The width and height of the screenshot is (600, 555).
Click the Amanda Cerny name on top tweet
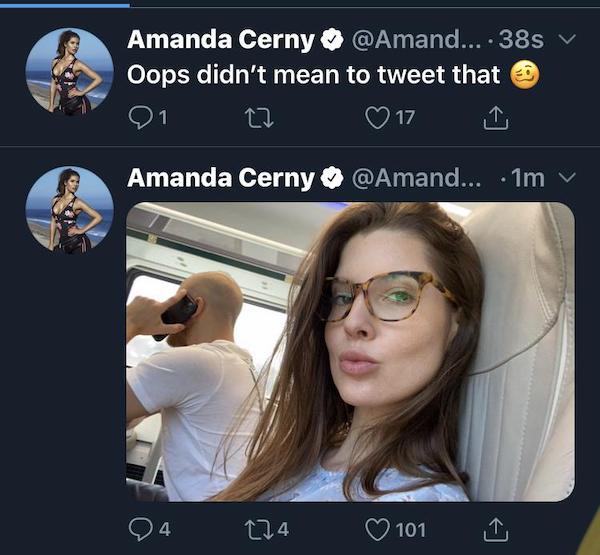(x=220, y=40)
